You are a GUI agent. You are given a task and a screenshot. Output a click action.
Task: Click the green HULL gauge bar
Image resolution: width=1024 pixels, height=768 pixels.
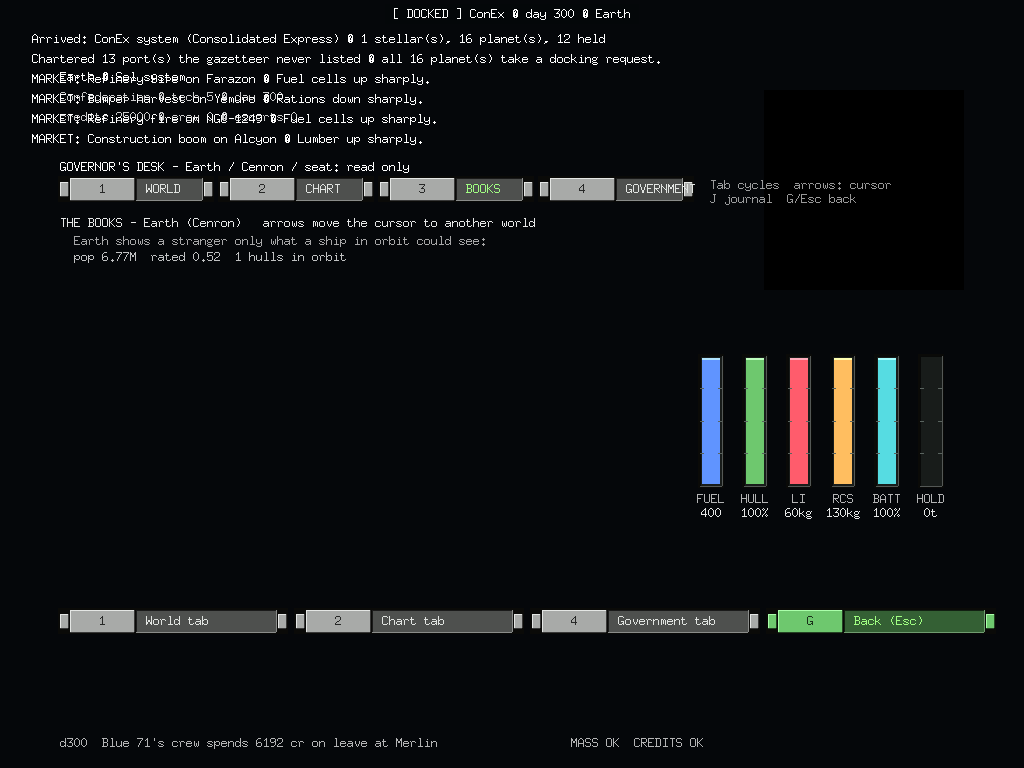[x=755, y=421]
